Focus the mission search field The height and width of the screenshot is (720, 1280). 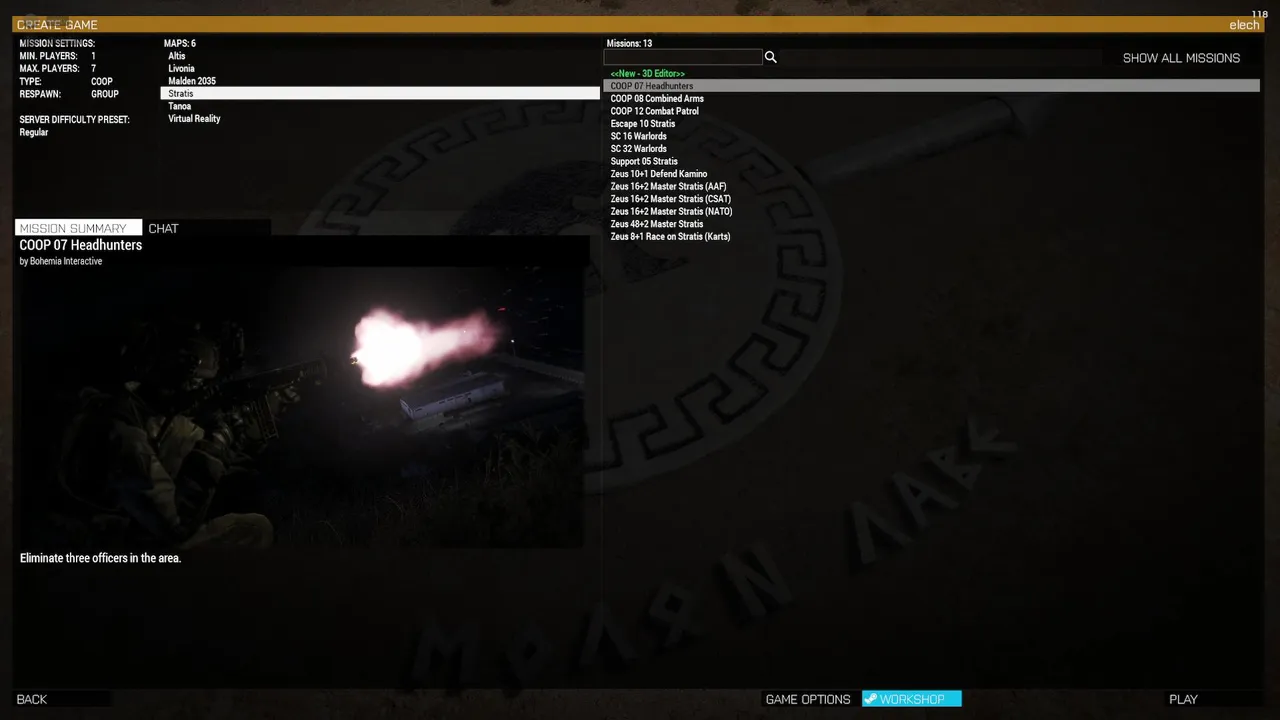click(x=683, y=57)
